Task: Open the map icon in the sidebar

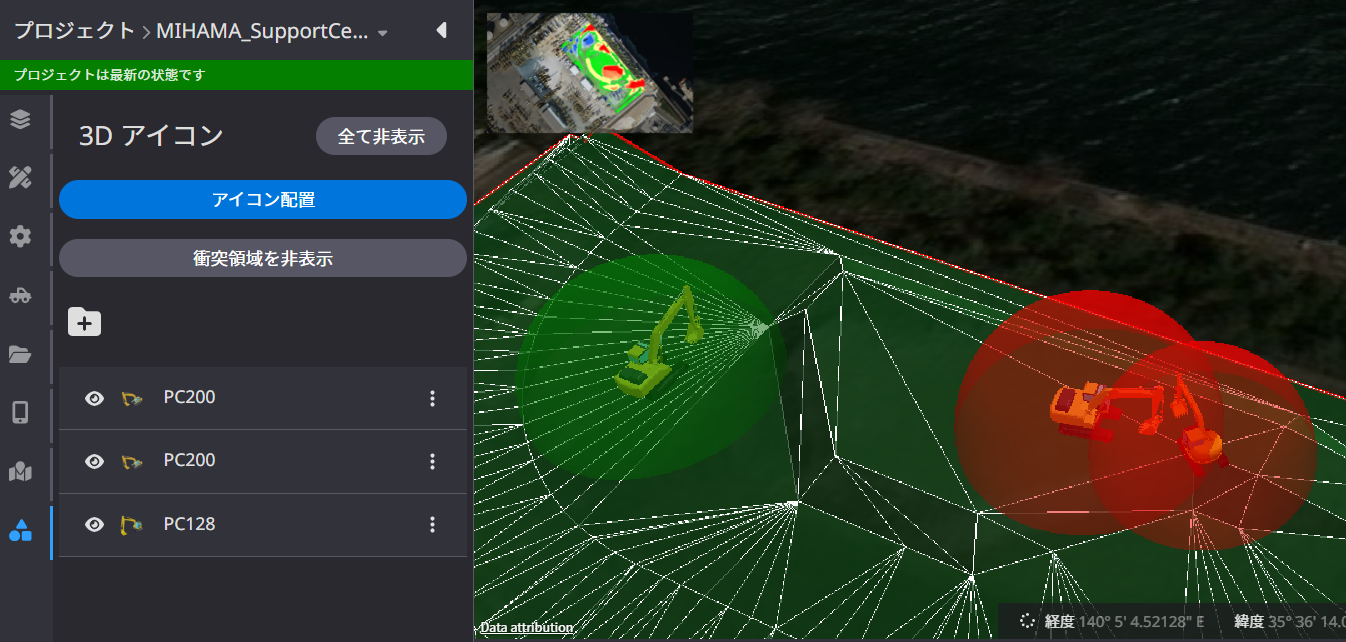Action: point(20,471)
